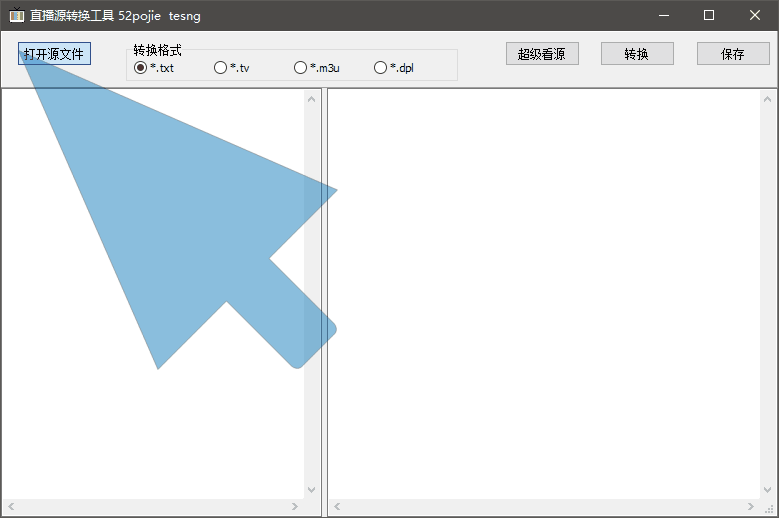Click the 转换 convert button

(637, 54)
